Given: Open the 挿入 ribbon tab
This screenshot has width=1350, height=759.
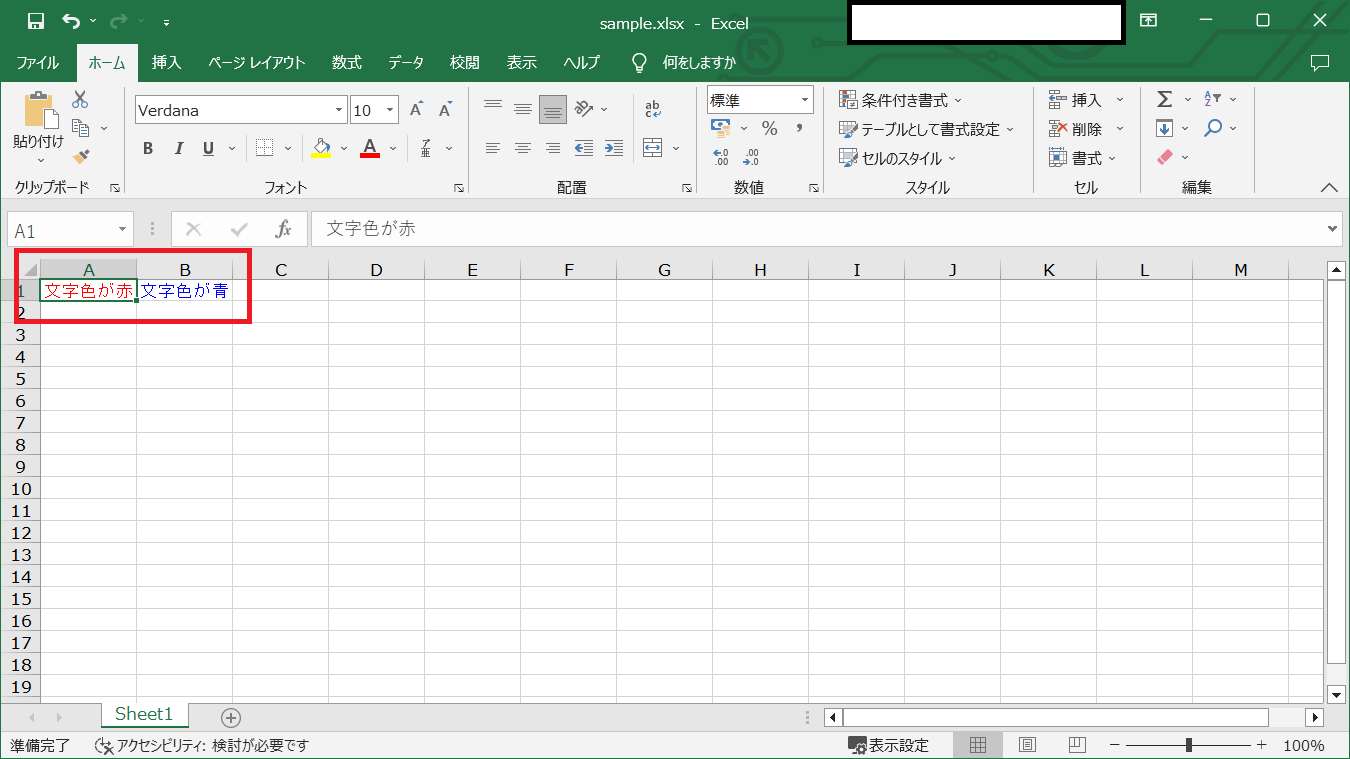Looking at the screenshot, I should [166, 62].
